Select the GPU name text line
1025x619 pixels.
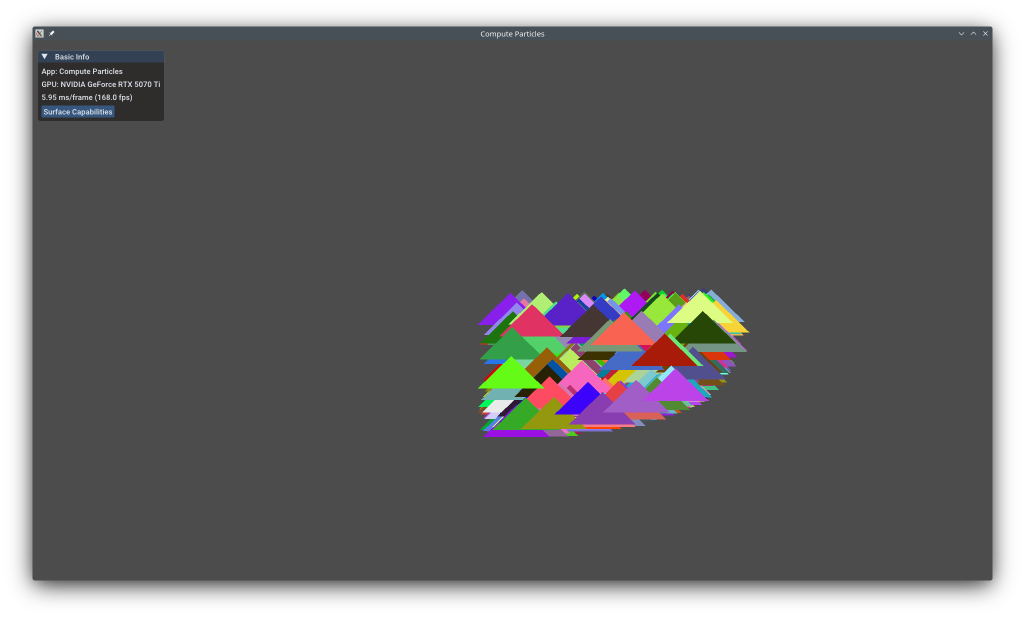[x=100, y=84]
